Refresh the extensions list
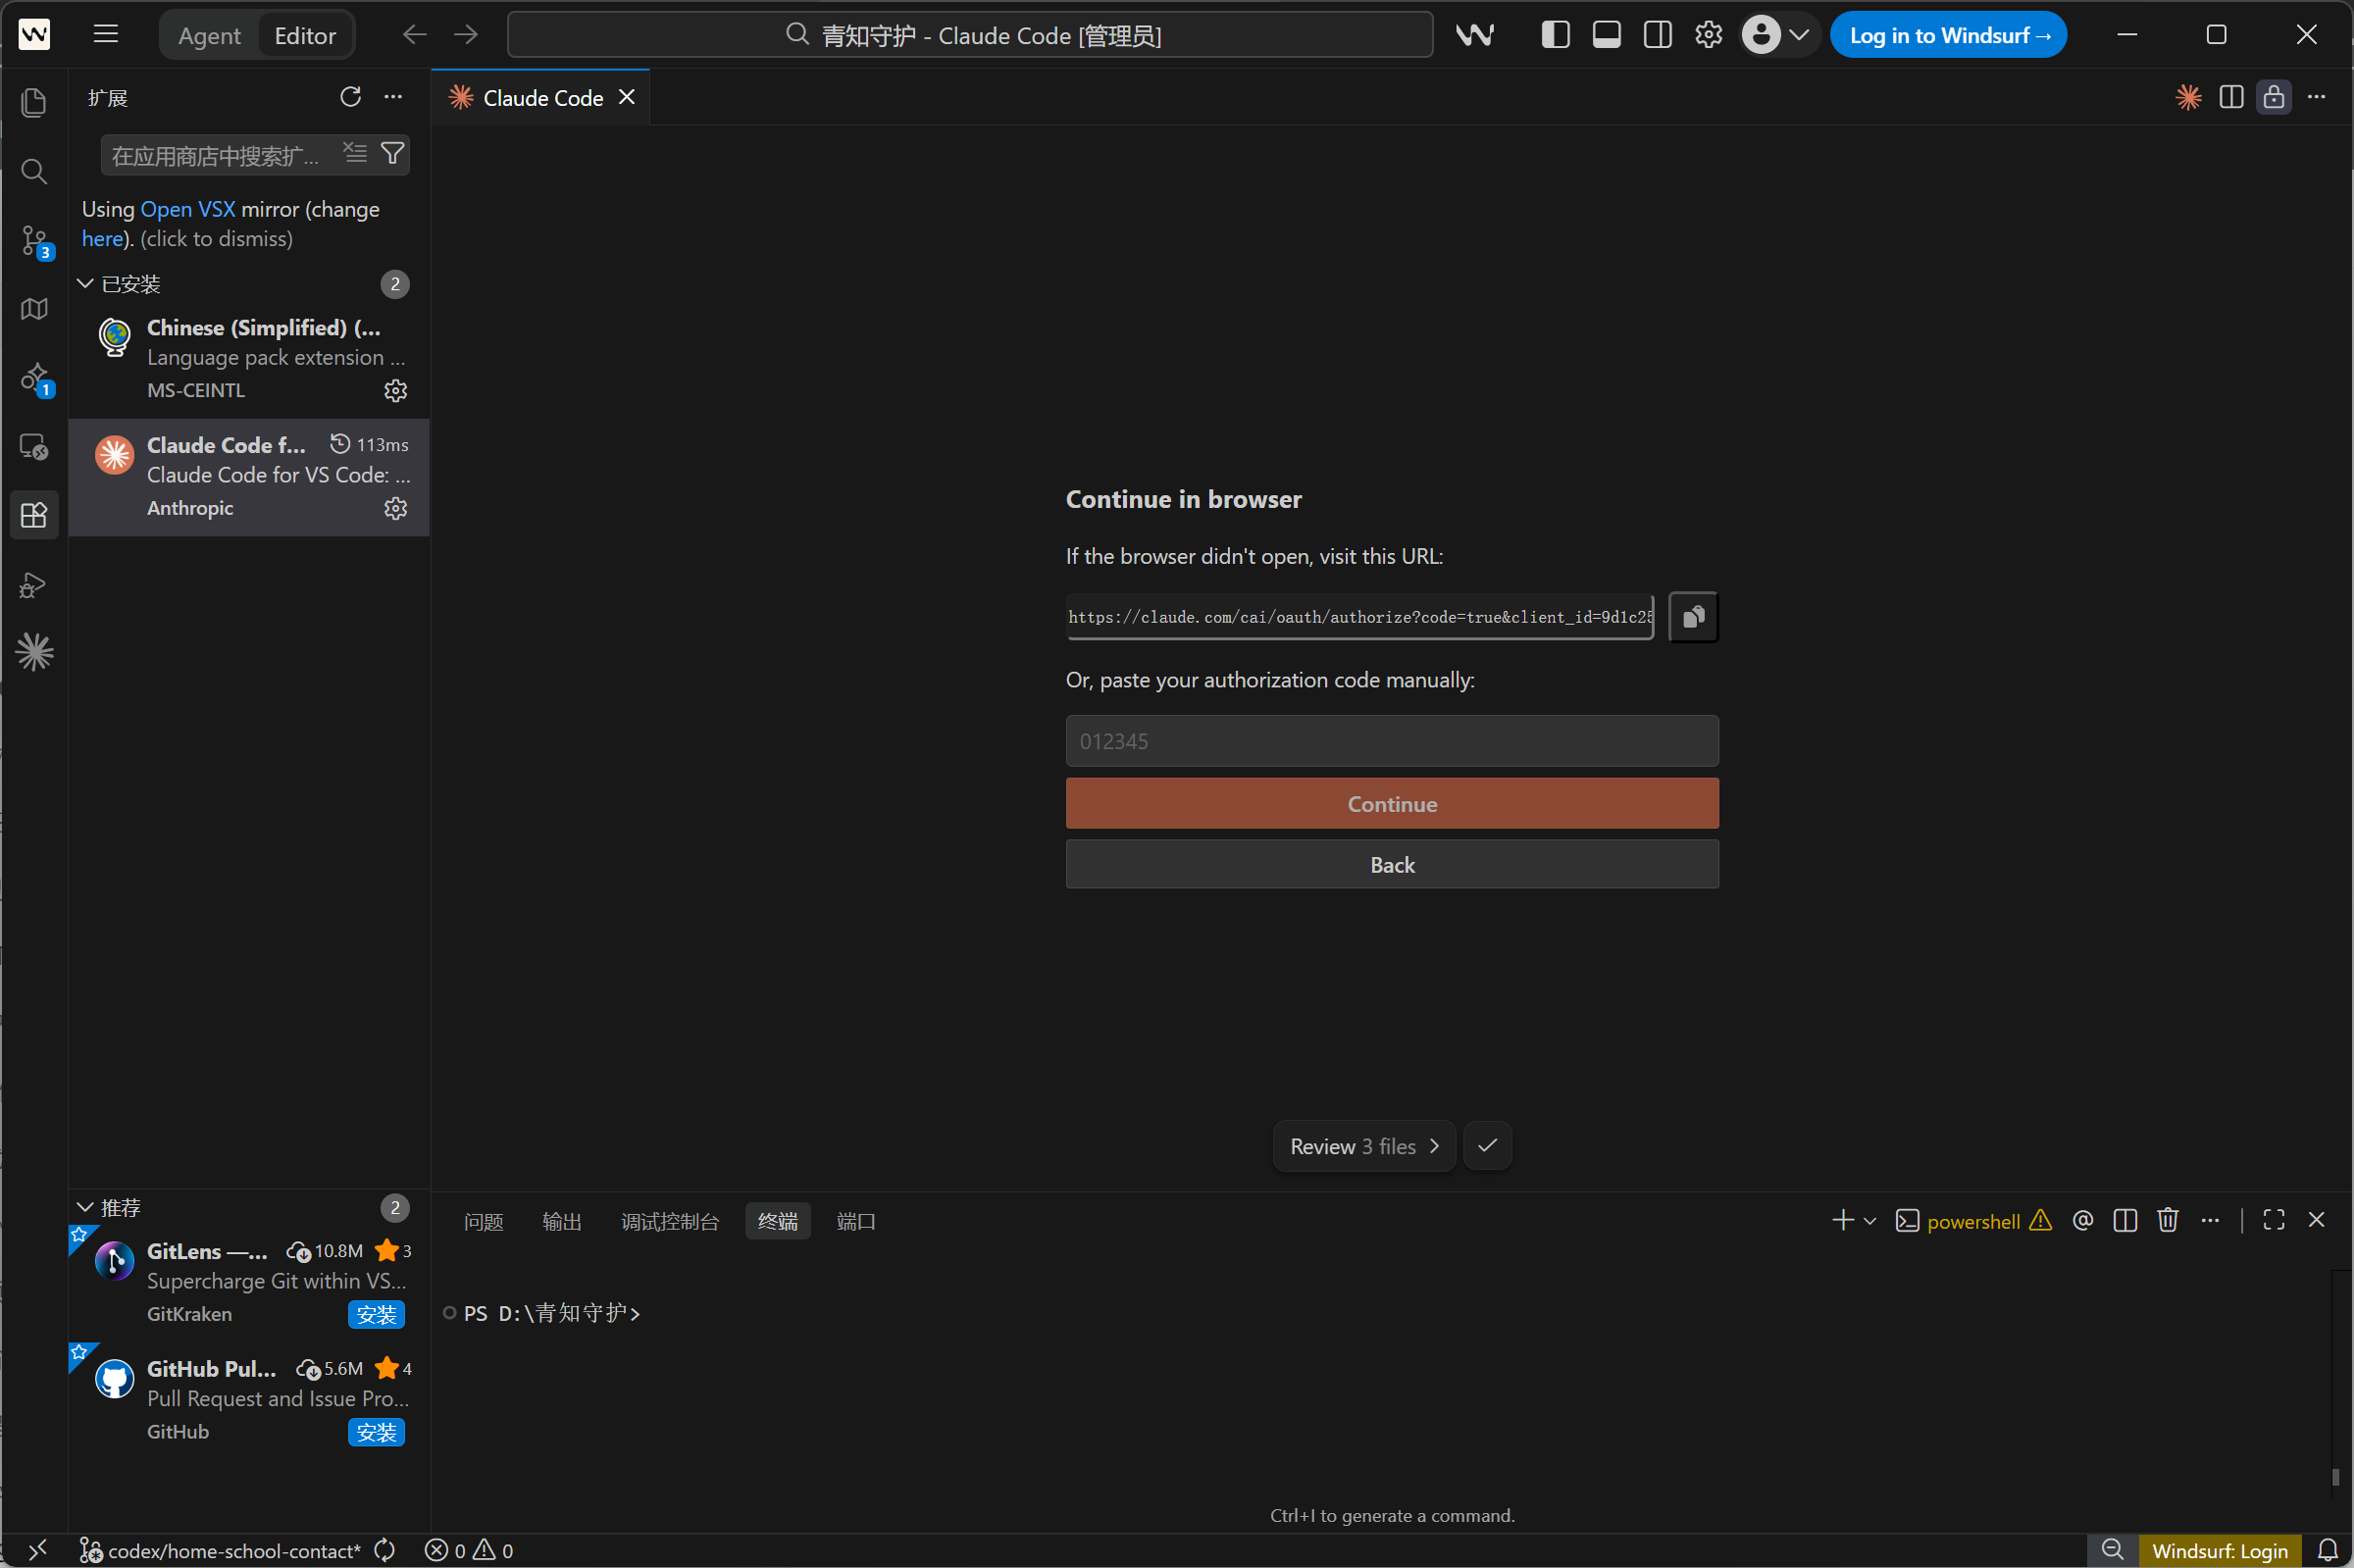Screen dimensions: 2354x1568 [350, 97]
